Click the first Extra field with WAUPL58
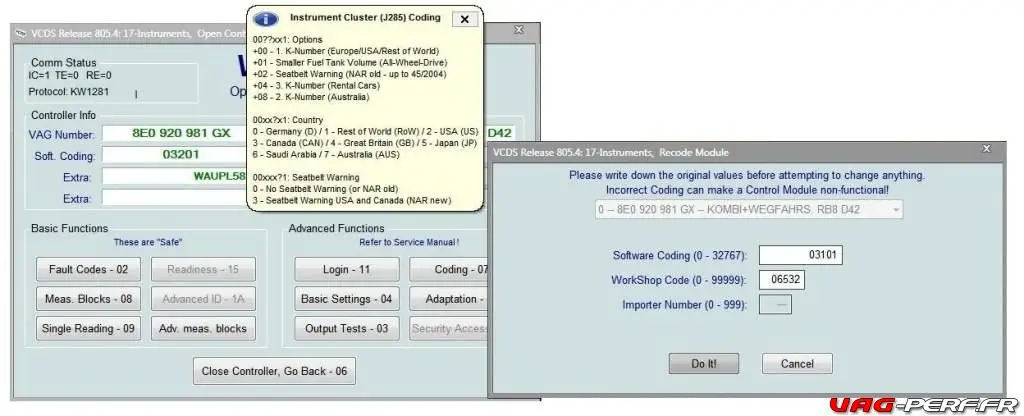Viewport: 1024px width, 416px height. (175, 176)
